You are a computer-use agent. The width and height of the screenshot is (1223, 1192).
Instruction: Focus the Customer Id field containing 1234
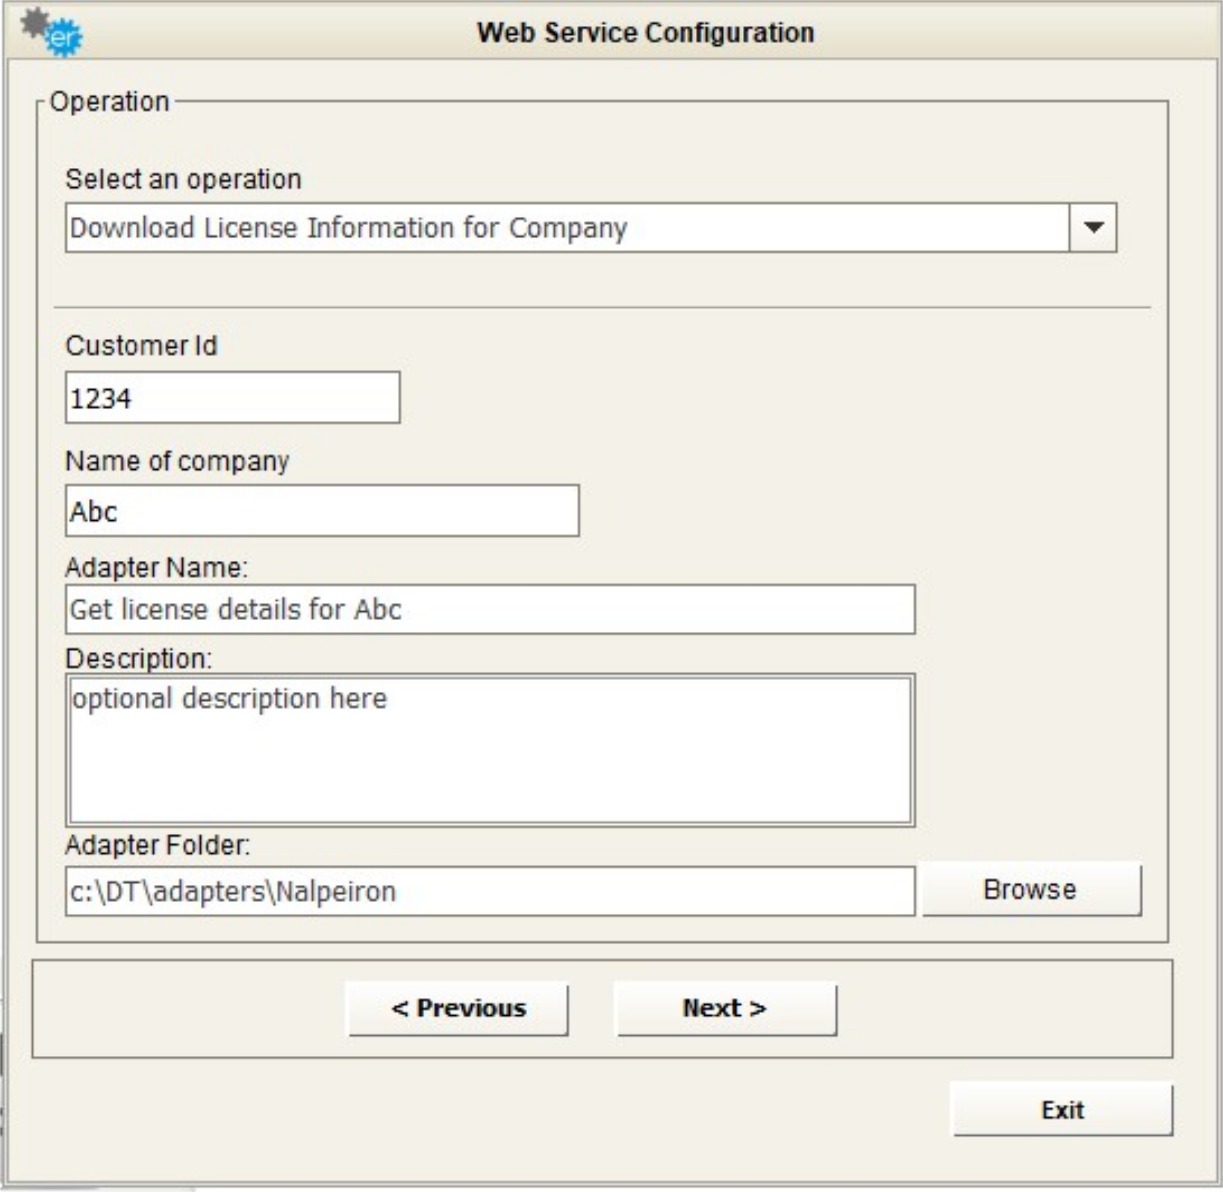[232, 398]
